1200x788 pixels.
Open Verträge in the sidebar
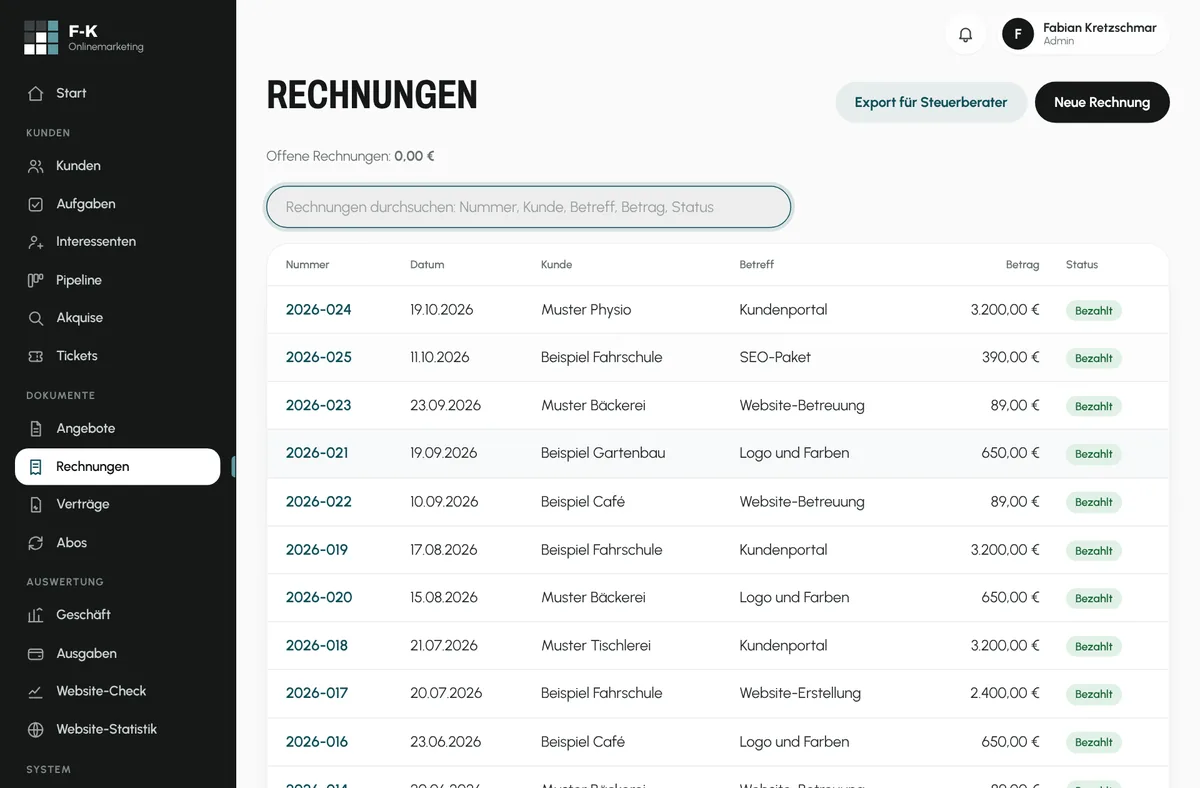click(118, 505)
